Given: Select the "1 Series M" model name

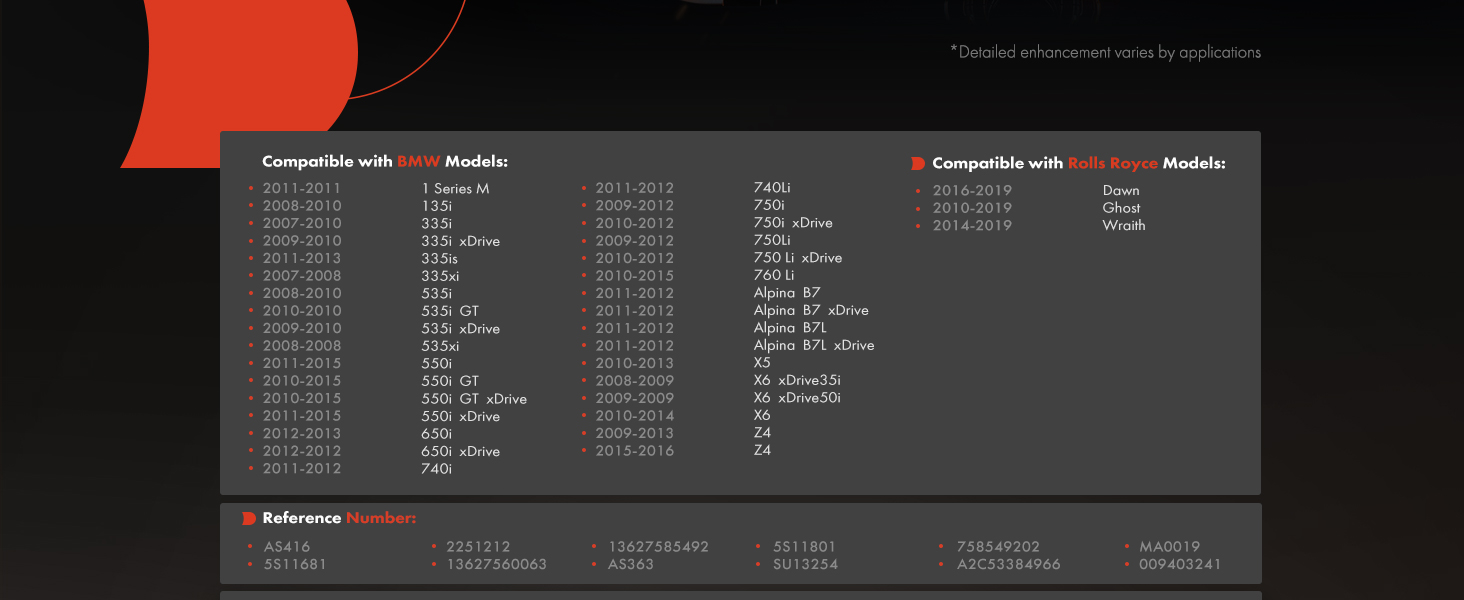Looking at the screenshot, I should (455, 189).
